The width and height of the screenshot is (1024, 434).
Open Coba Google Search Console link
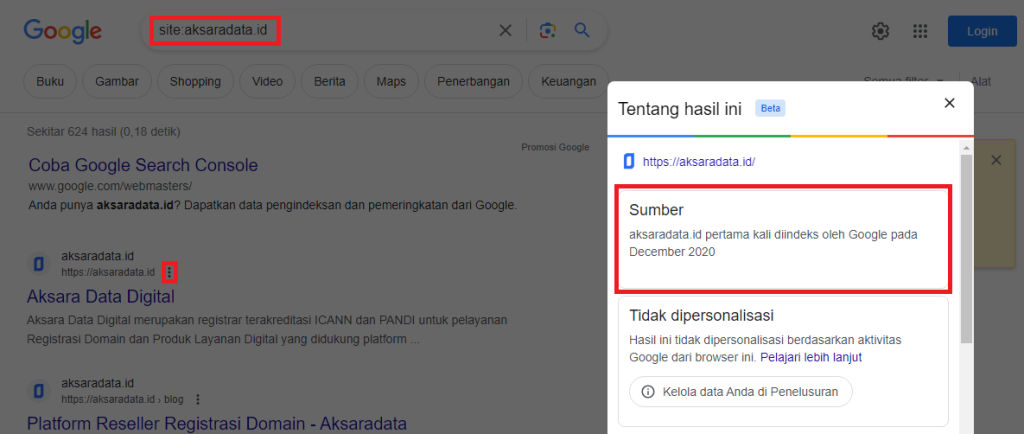[x=143, y=165]
